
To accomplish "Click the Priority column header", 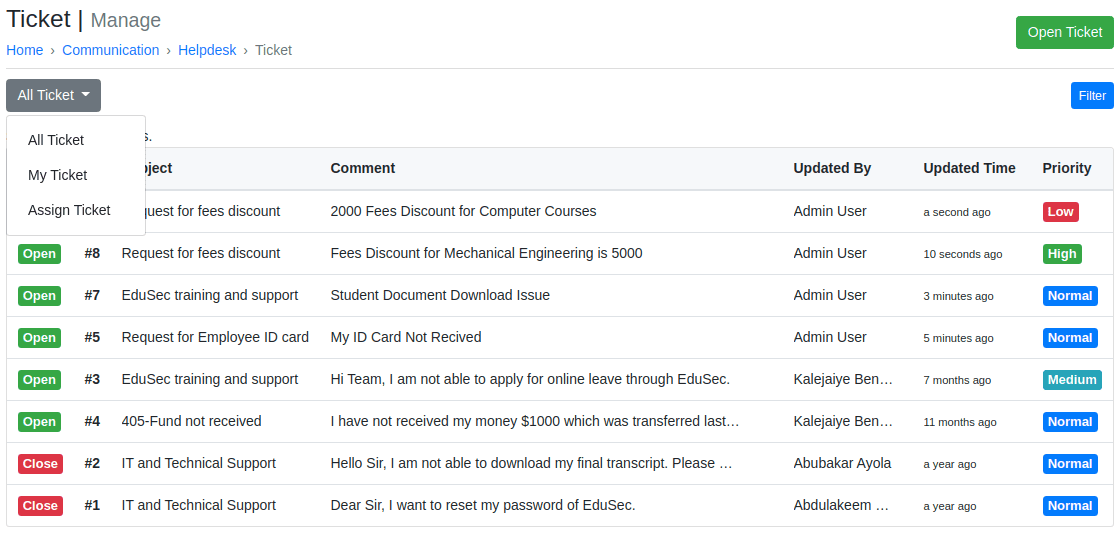I will tap(1066, 168).
